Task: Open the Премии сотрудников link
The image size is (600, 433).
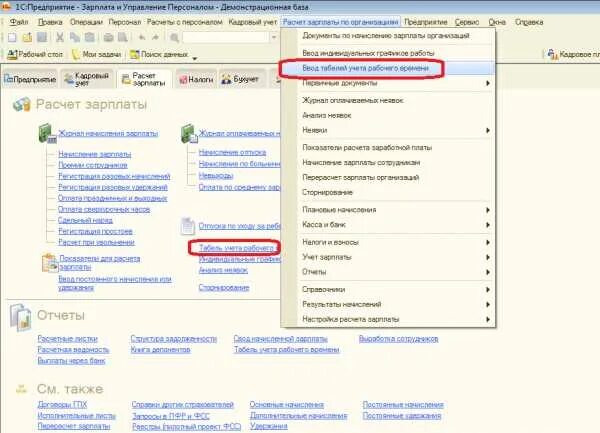Action: pyautogui.click(x=93, y=165)
